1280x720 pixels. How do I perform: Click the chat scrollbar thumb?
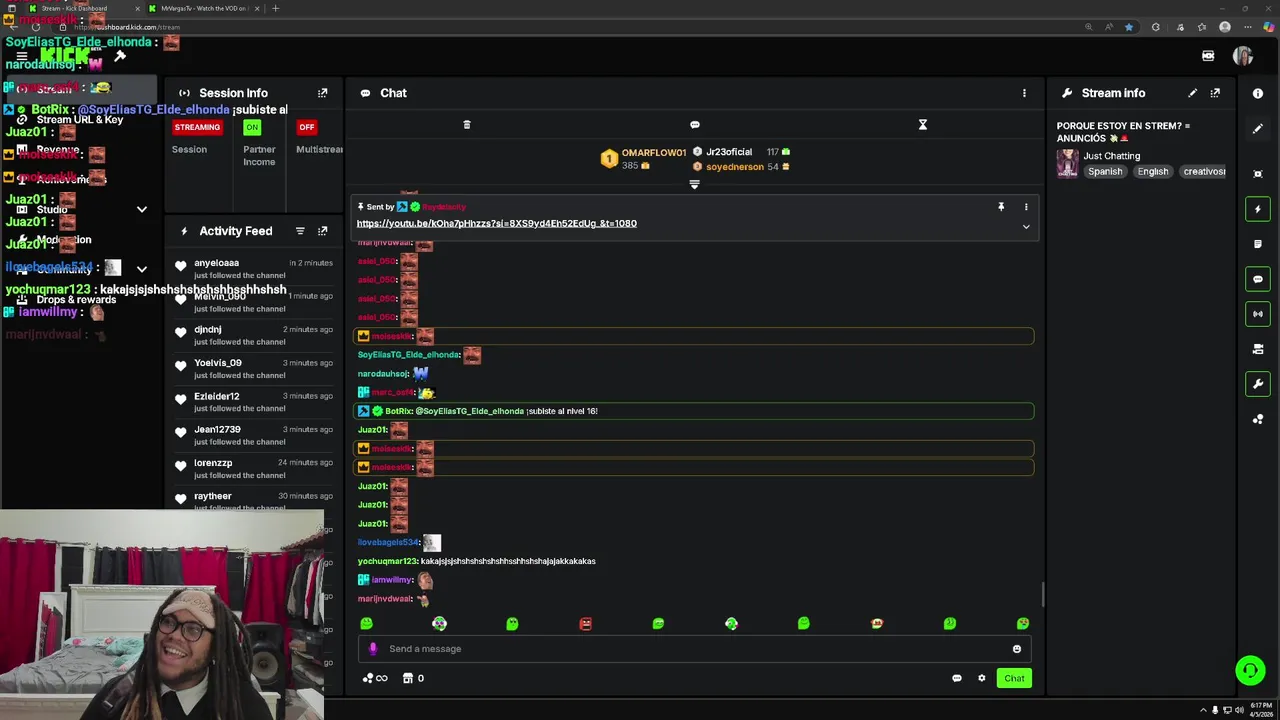coord(1042,594)
